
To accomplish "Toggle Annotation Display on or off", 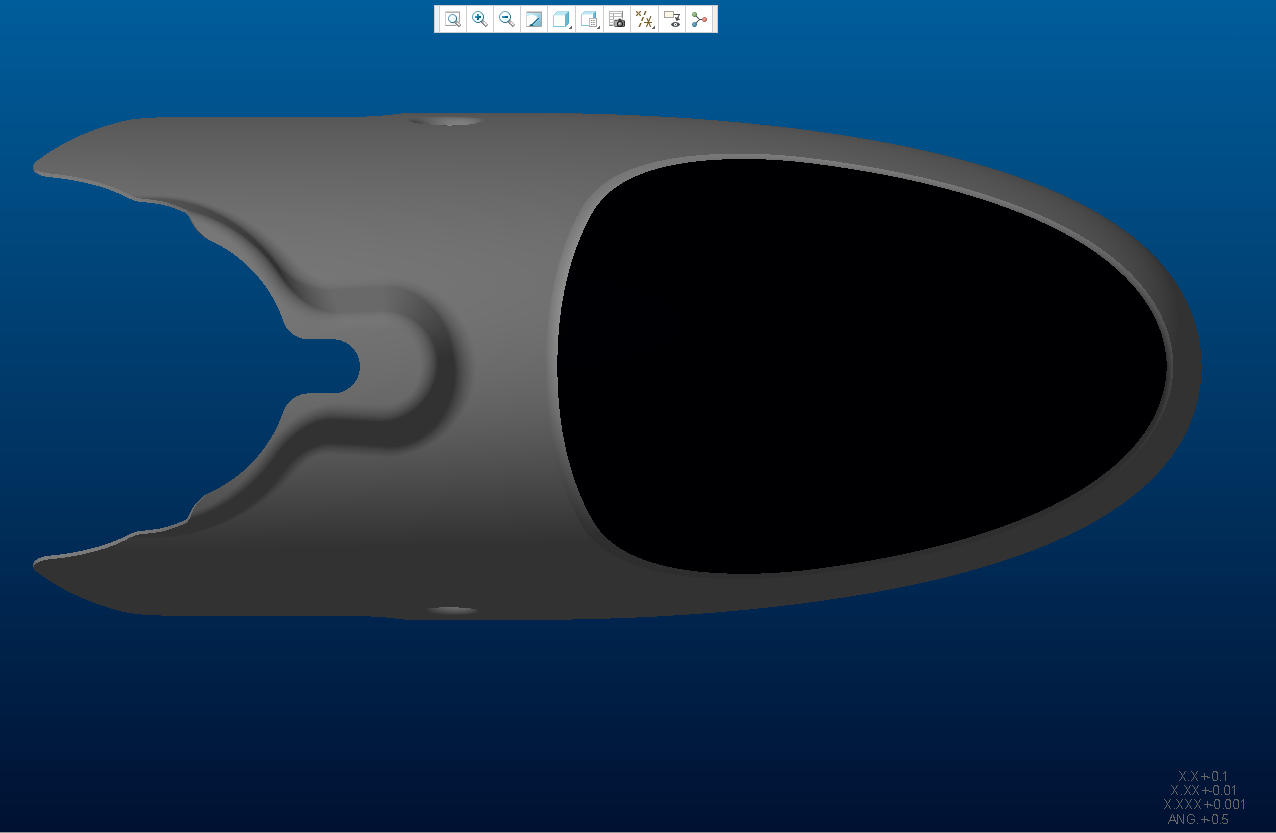I will tap(672, 19).
